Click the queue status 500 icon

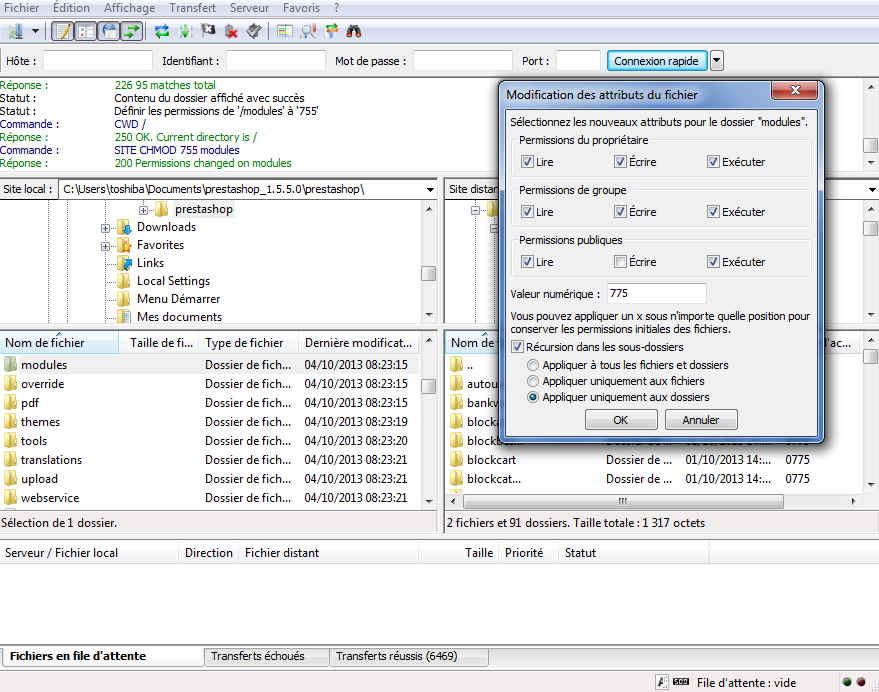point(681,682)
